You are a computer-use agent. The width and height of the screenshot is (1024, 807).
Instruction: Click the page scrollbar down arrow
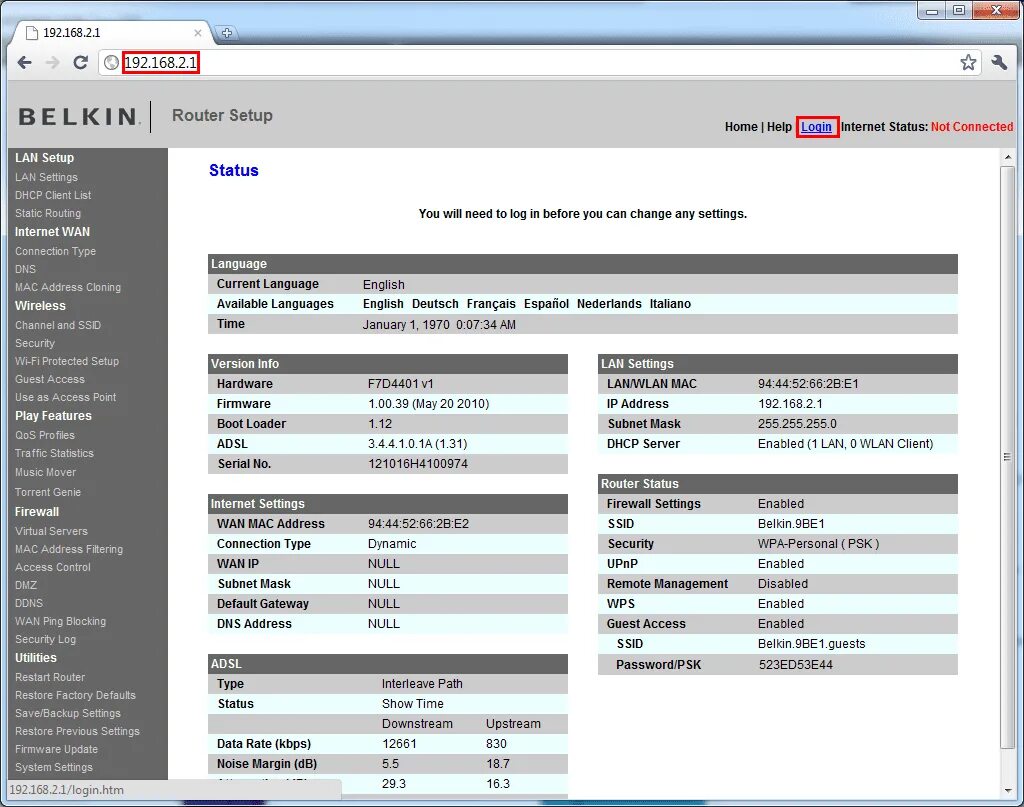coord(1008,791)
